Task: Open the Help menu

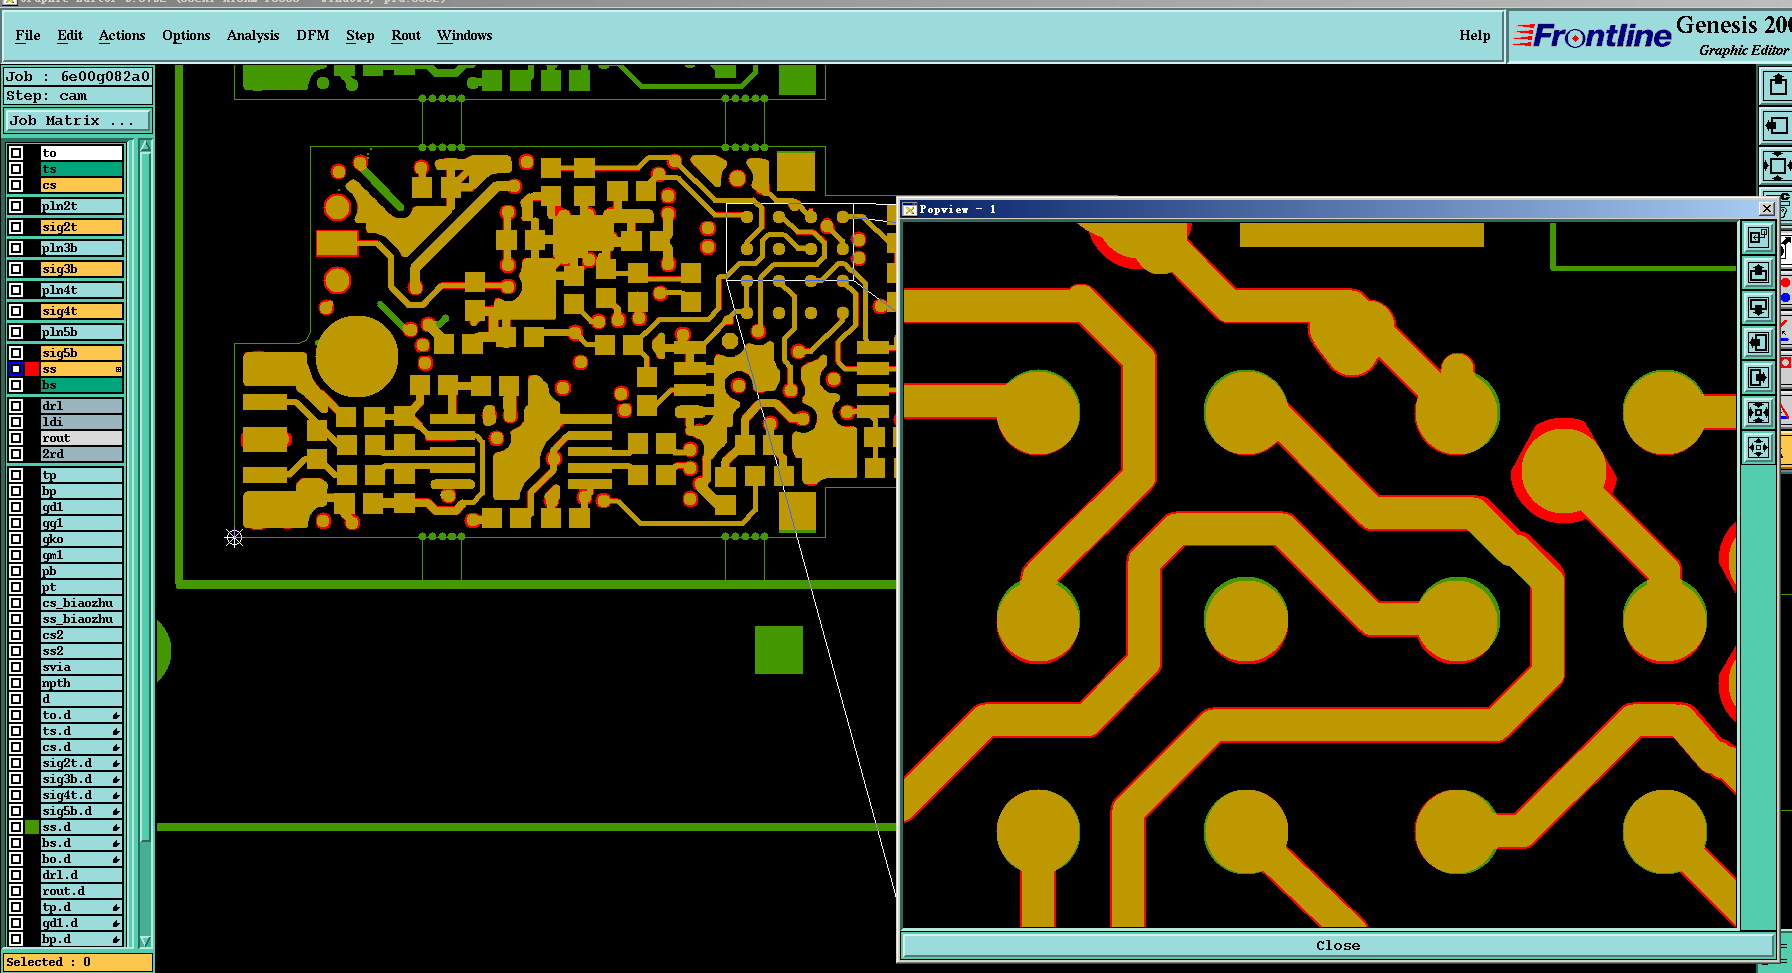Action: click(x=1474, y=35)
